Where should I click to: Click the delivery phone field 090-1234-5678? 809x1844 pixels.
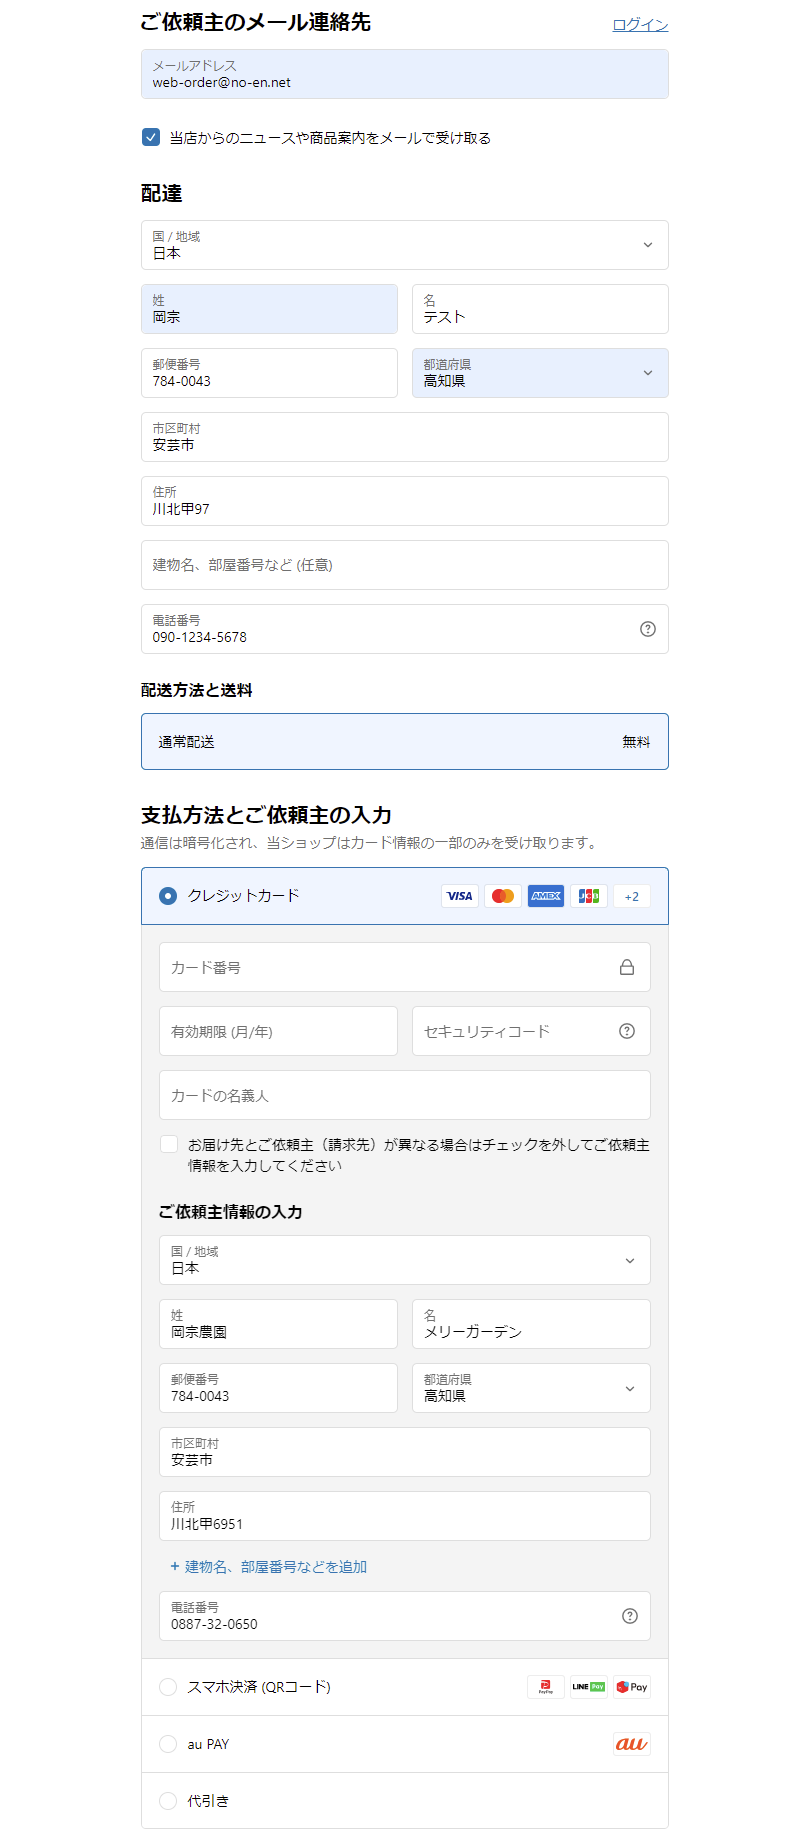[x=405, y=629]
